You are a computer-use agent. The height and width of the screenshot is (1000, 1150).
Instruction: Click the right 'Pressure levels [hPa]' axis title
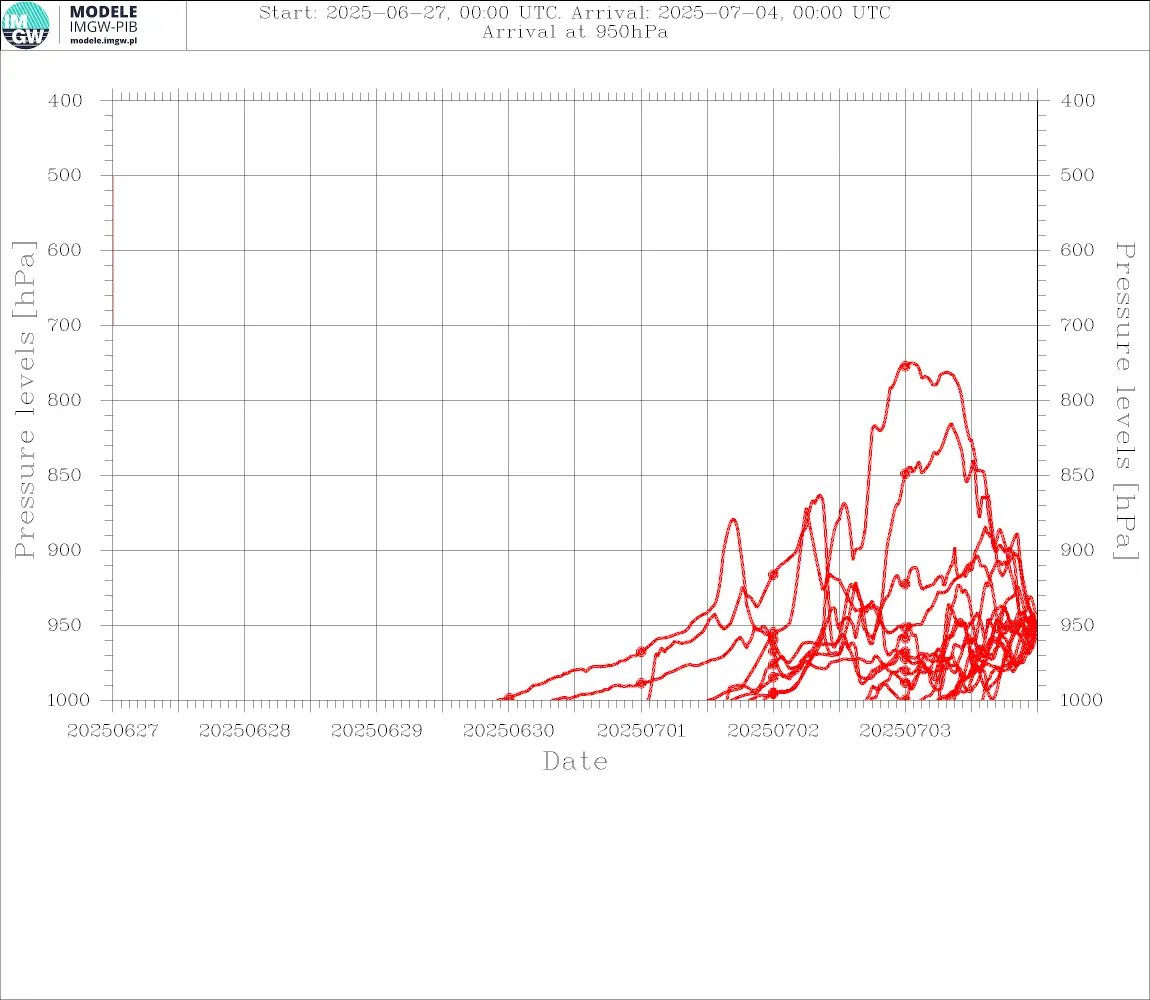coord(1126,401)
